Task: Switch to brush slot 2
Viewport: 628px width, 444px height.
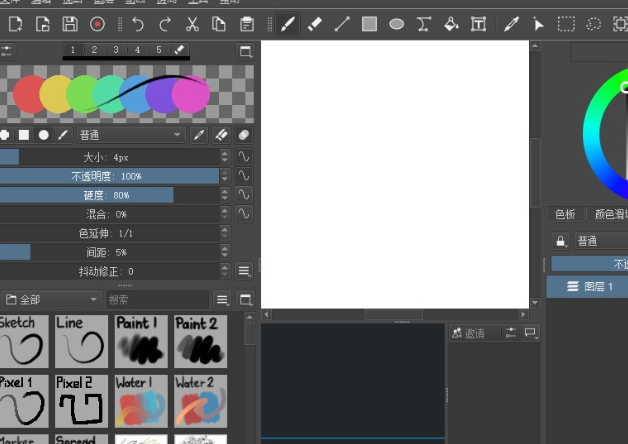Action: point(94,50)
